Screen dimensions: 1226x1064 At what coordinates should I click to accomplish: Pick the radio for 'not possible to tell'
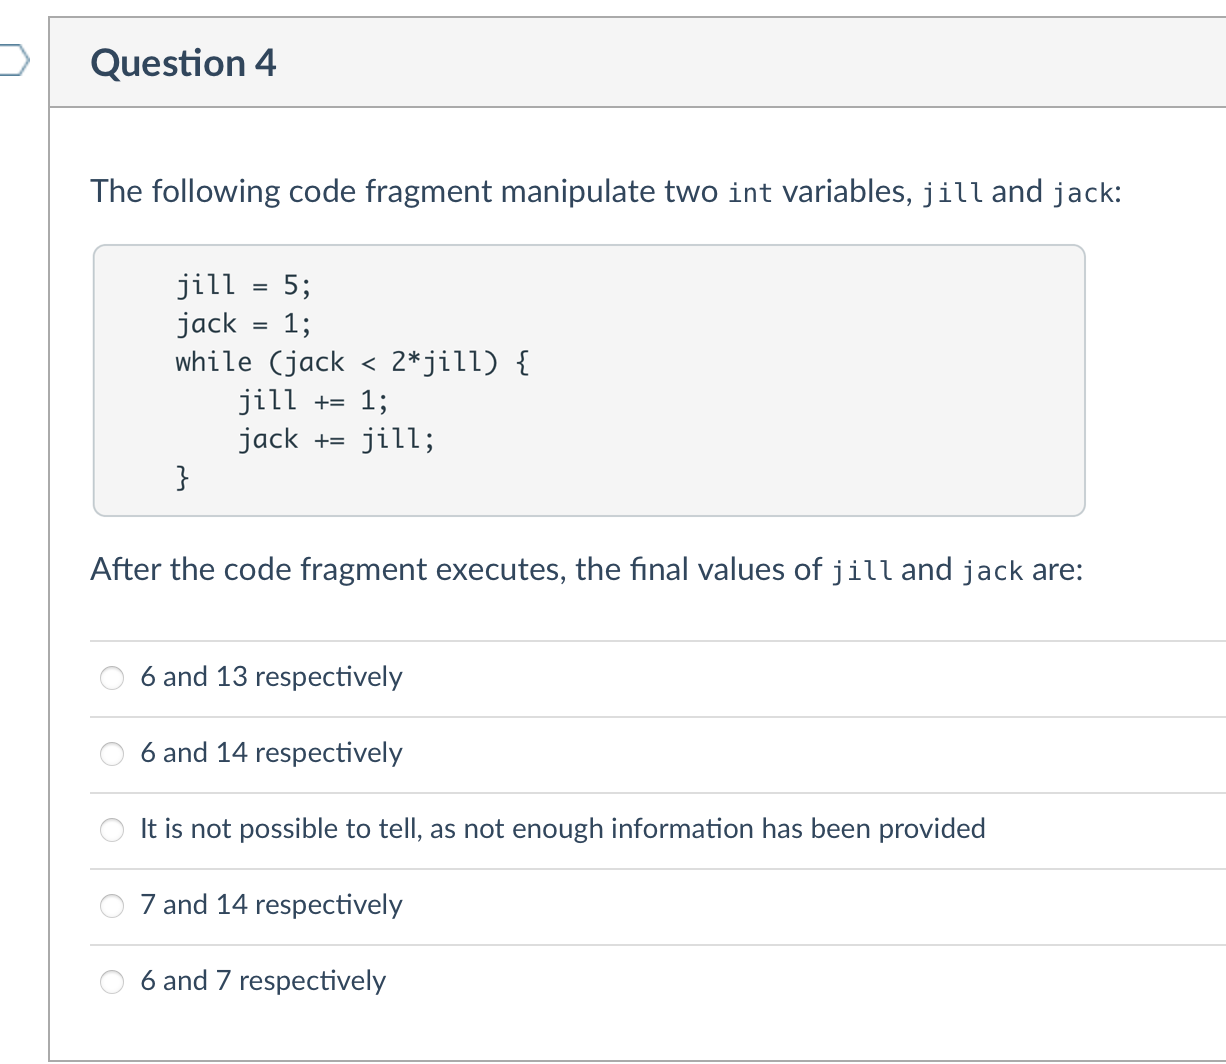[x=113, y=830]
